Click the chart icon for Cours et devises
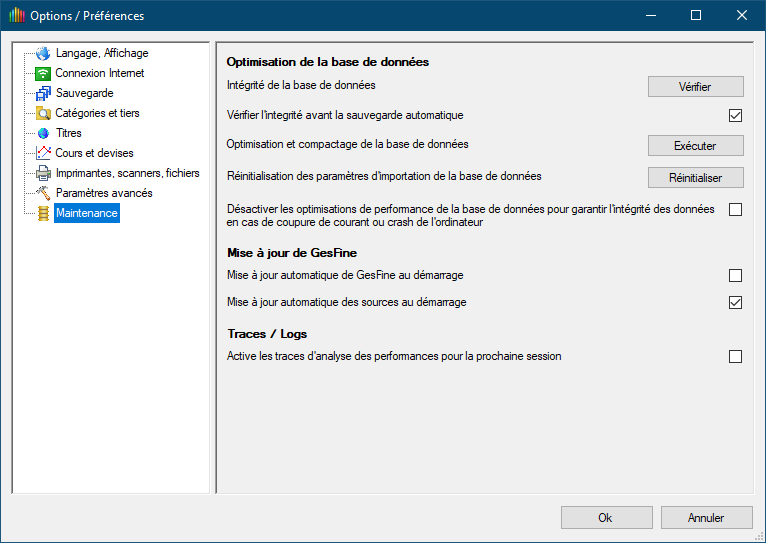This screenshot has height=543, width=766. click(x=42, y=153)
